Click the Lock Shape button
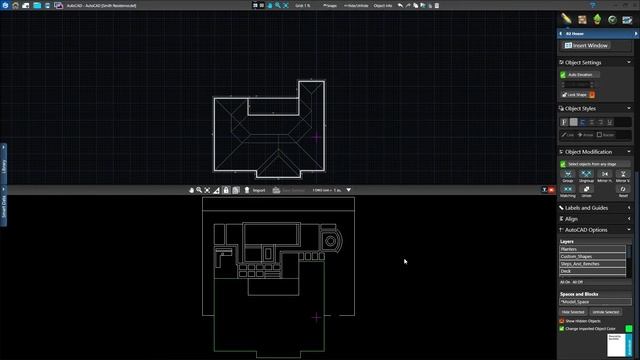This screenshot has width=640, height=360. tap(574, 95)
